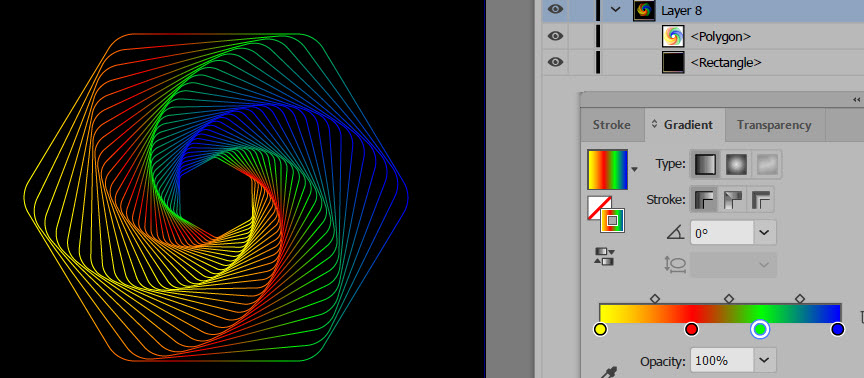Hide Layer 8 using its eye icon
The width and height of the screenshot is (864, 378).
[555, 9]
